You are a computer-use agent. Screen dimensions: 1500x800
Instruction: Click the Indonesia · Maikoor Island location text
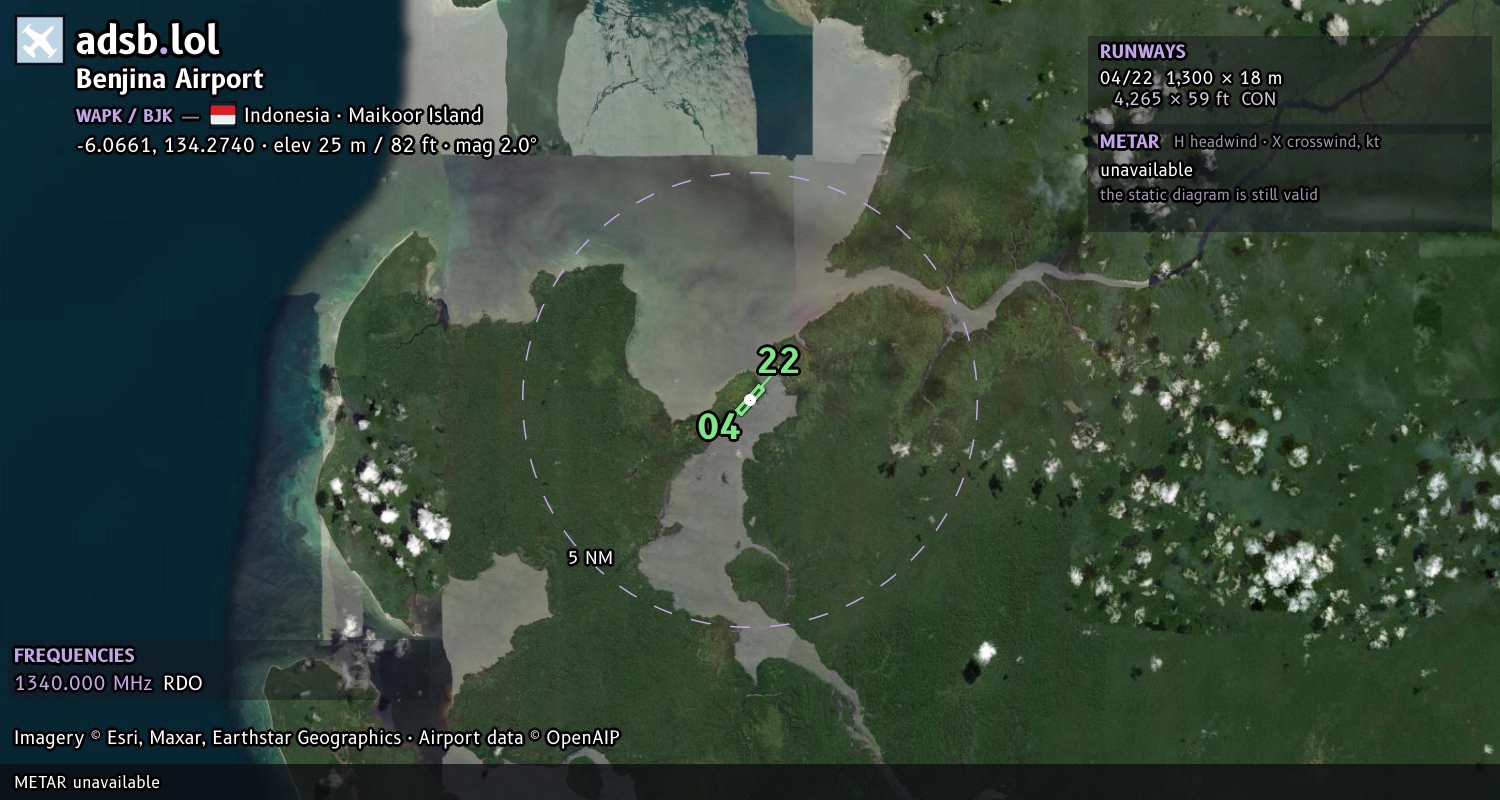point(363,115)
